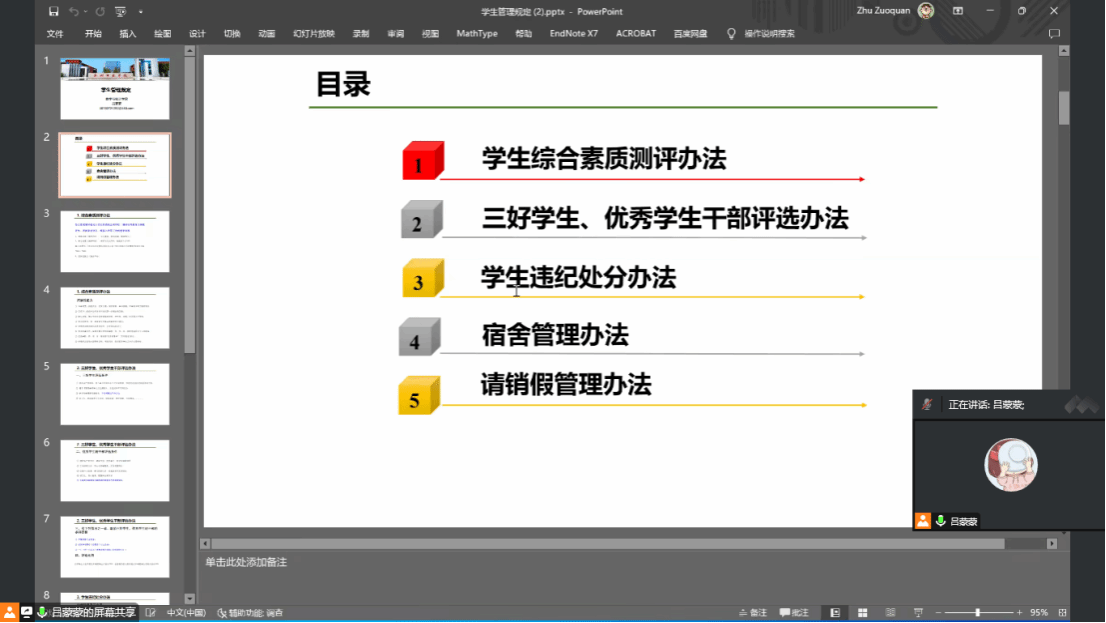Start slideshow from beginning via quick access icon
This screenshot has width=1106, height=623.
[x=120, y=11]
